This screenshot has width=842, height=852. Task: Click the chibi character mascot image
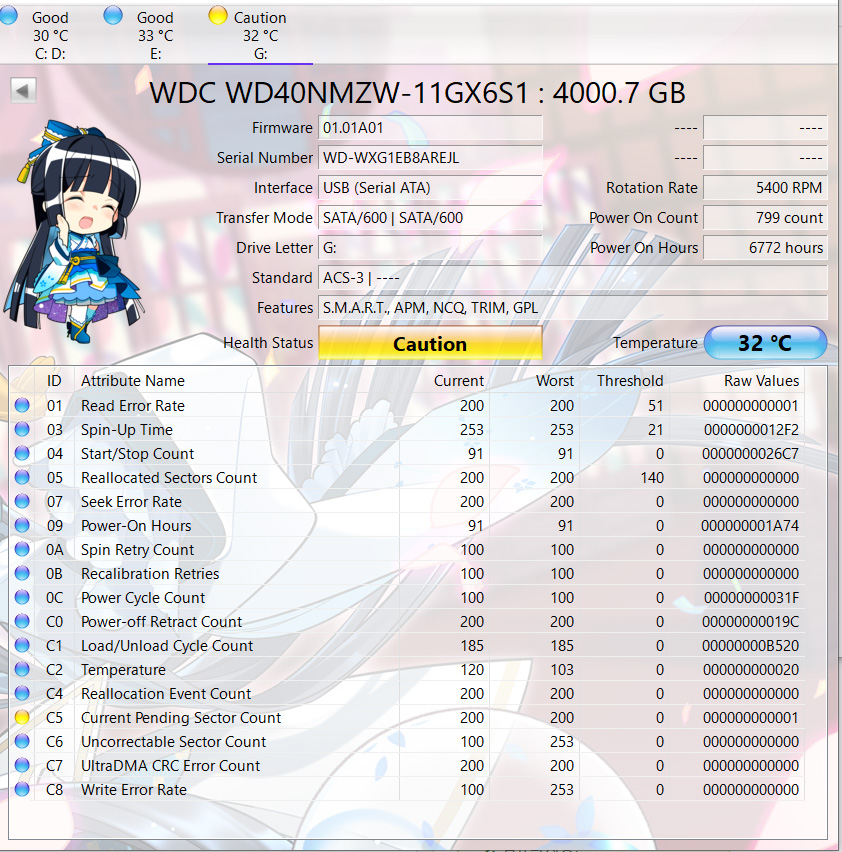[73, 231]
